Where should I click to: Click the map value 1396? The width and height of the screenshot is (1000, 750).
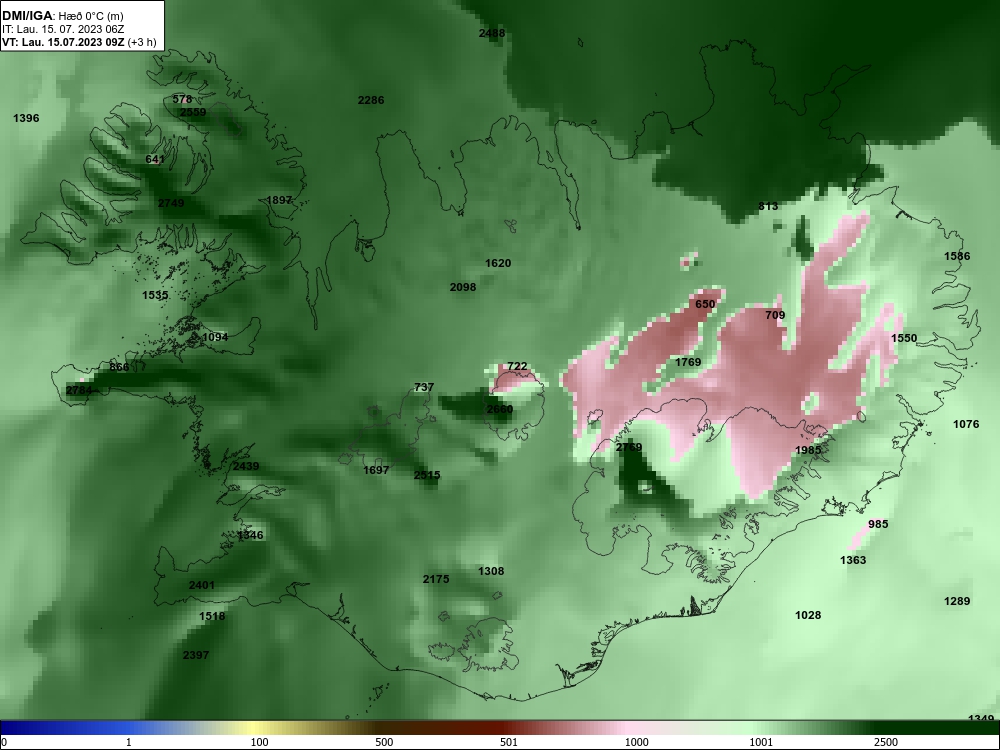[x=26, y=118]
